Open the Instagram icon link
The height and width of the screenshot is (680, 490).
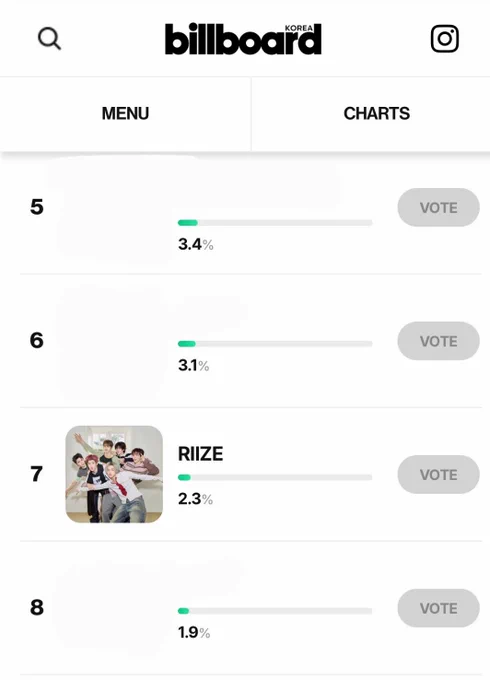(x=444, y=39)
